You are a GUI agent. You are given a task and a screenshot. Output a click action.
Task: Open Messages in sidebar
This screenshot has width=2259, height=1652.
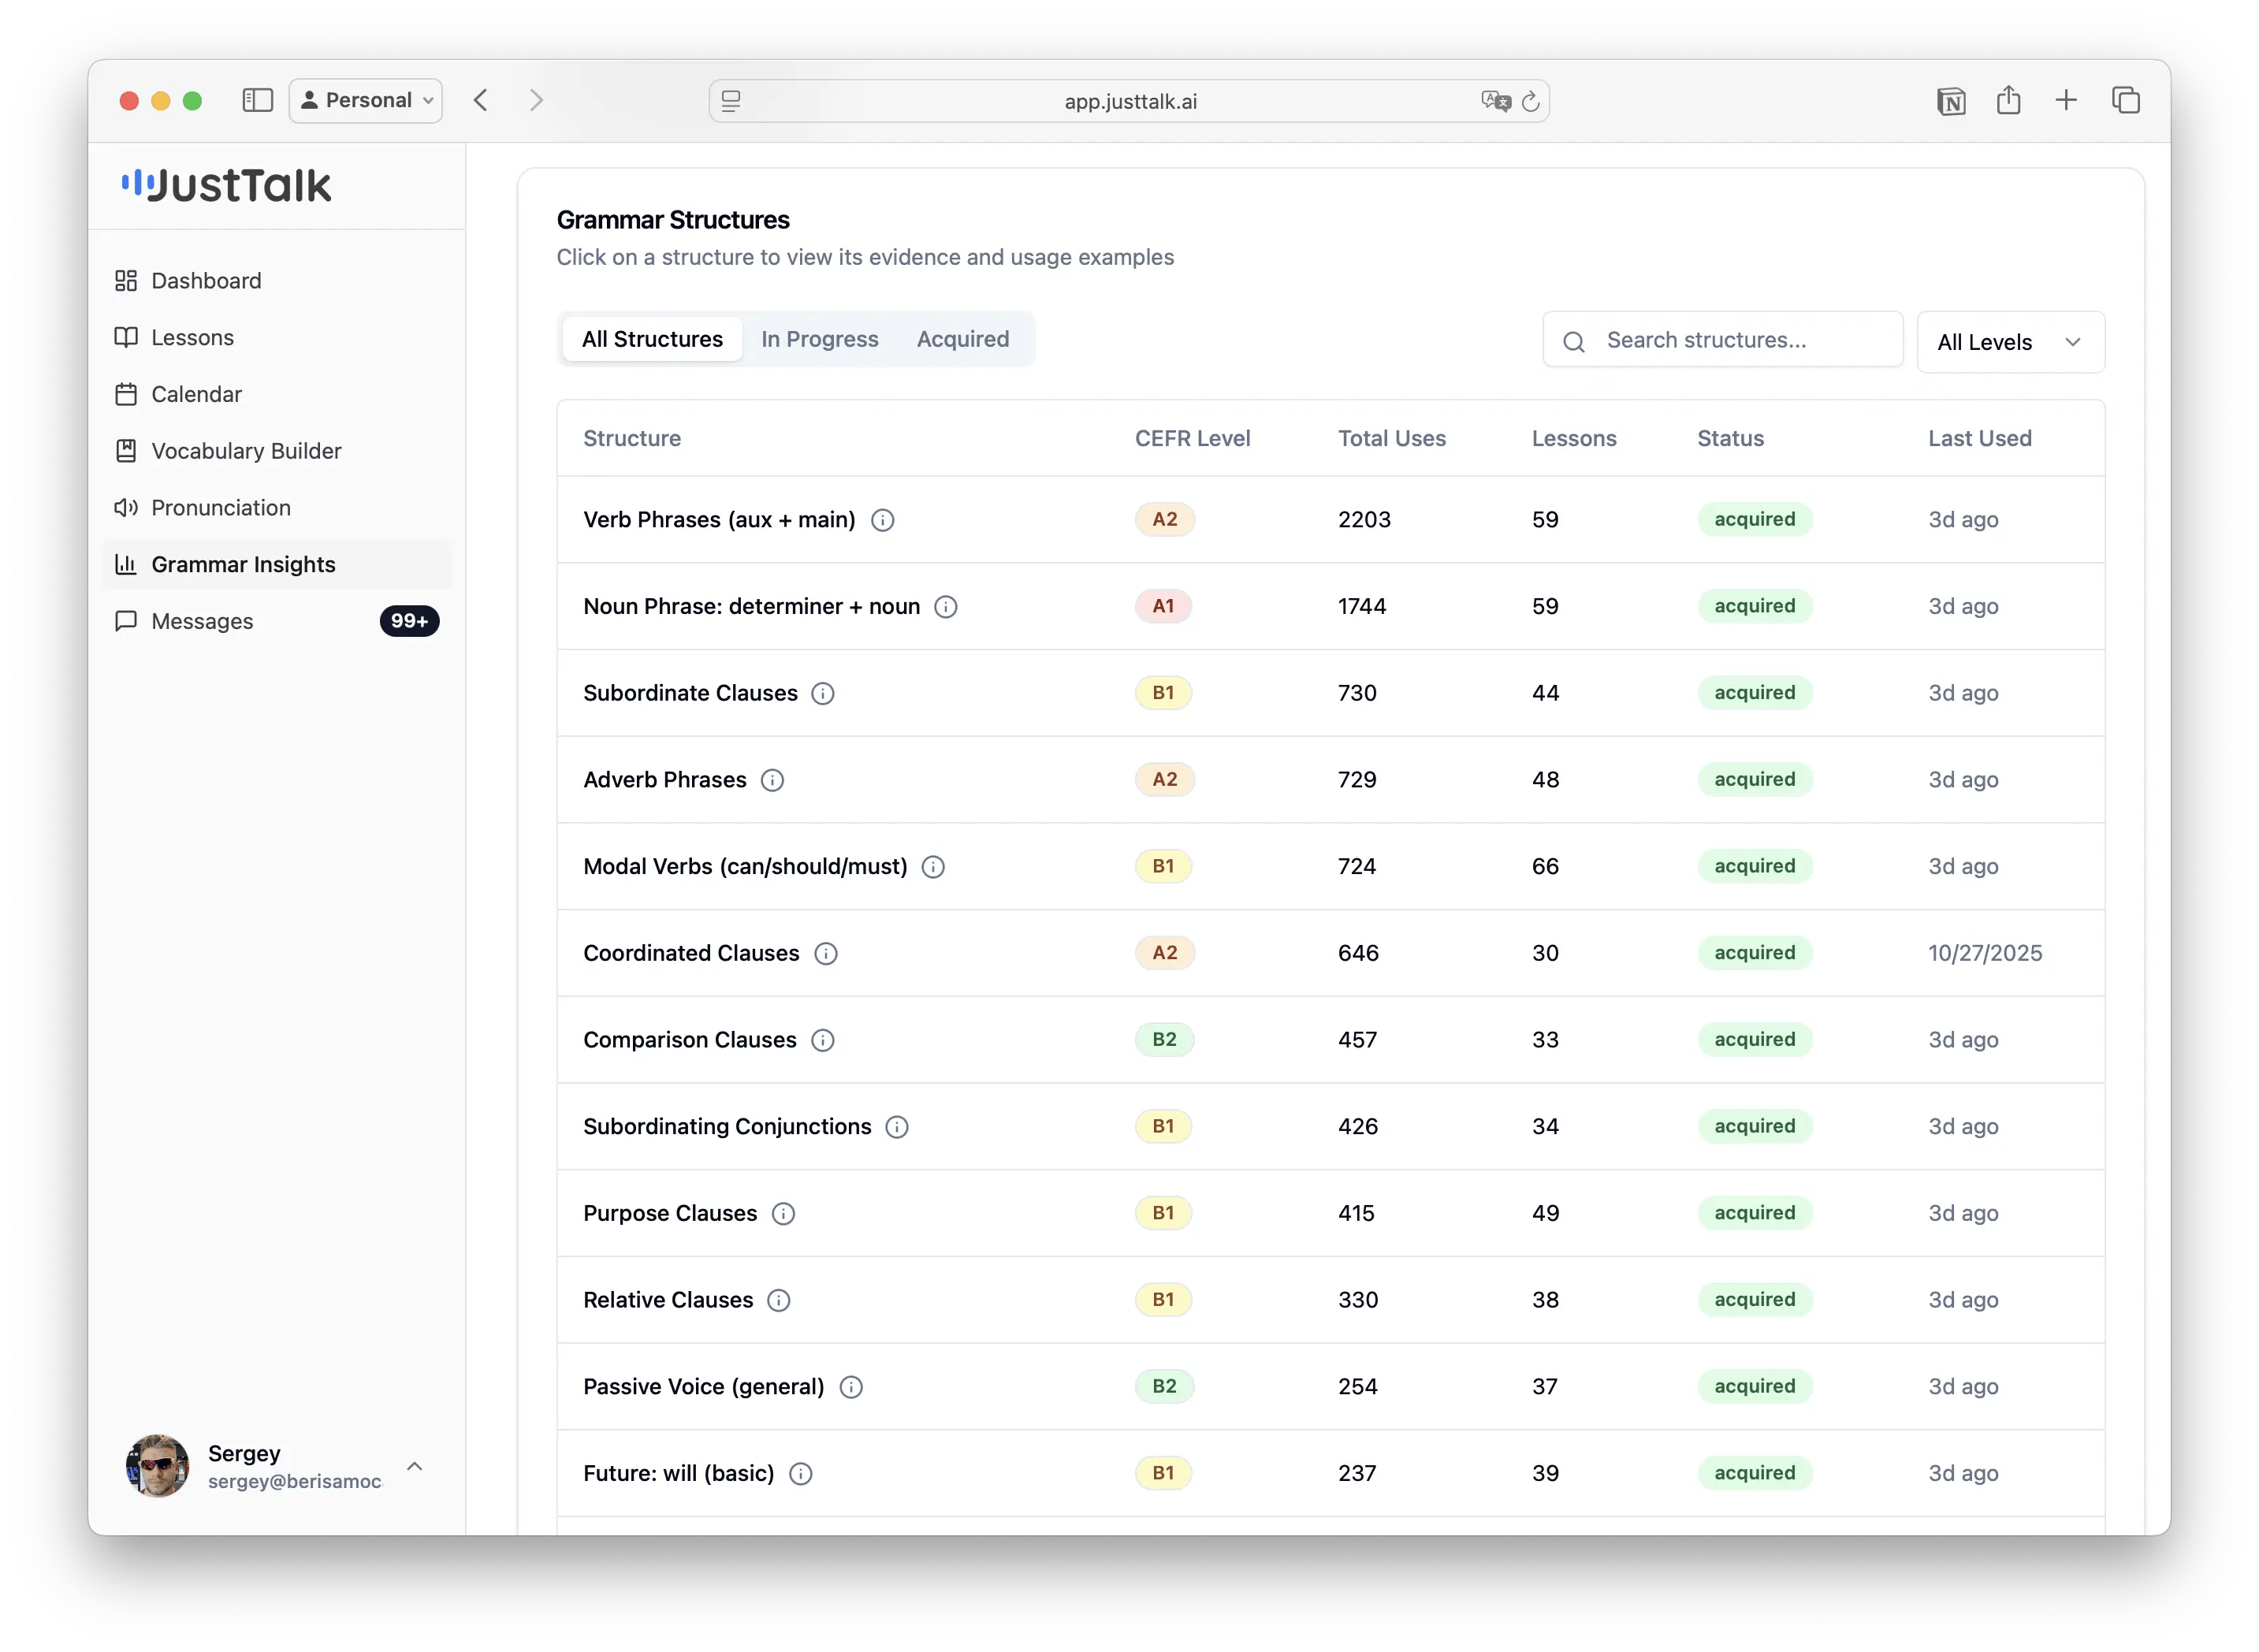point(277,621)
